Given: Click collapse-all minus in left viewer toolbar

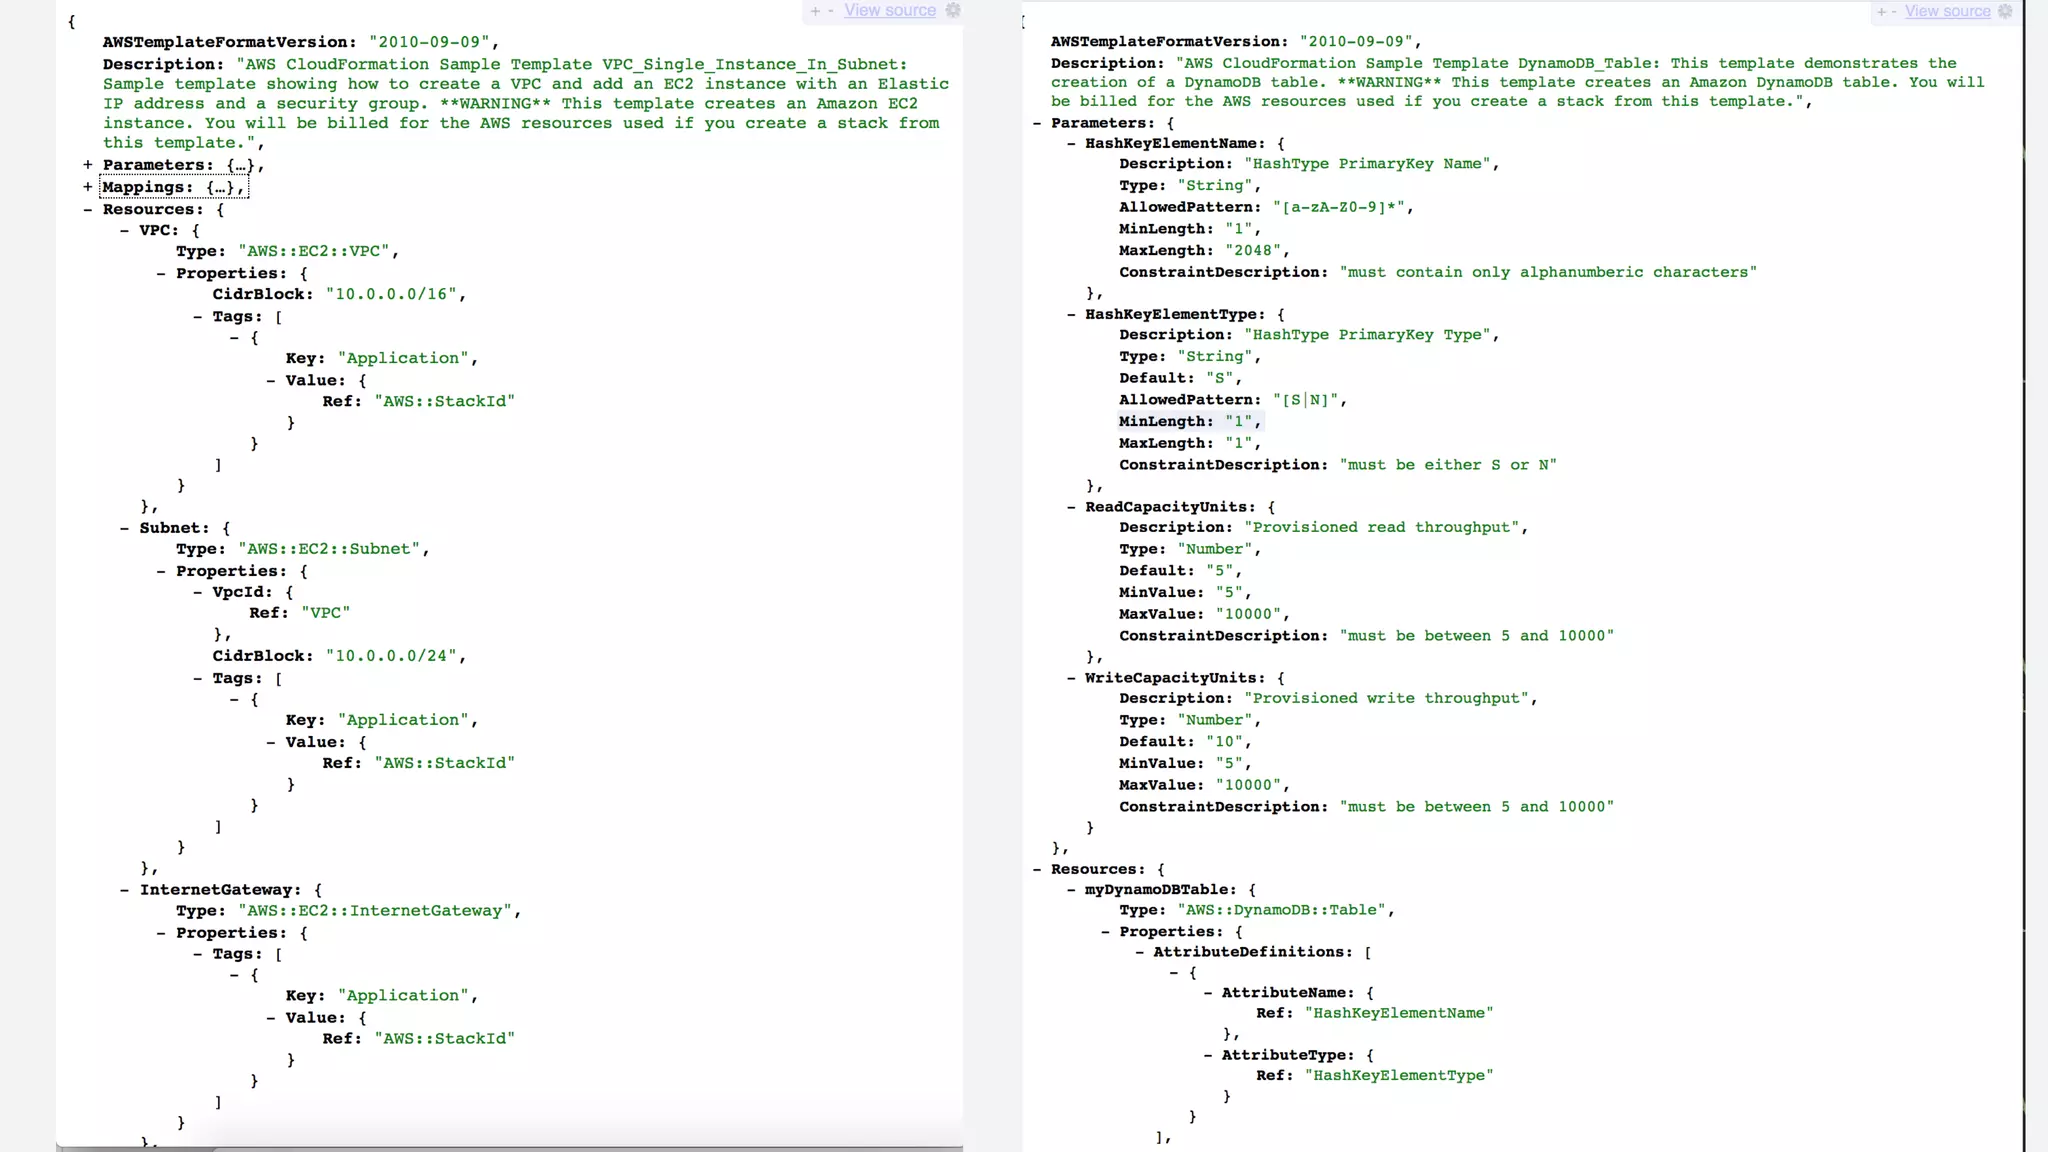Looking at the screenshot, I should (x=830, y=11).
